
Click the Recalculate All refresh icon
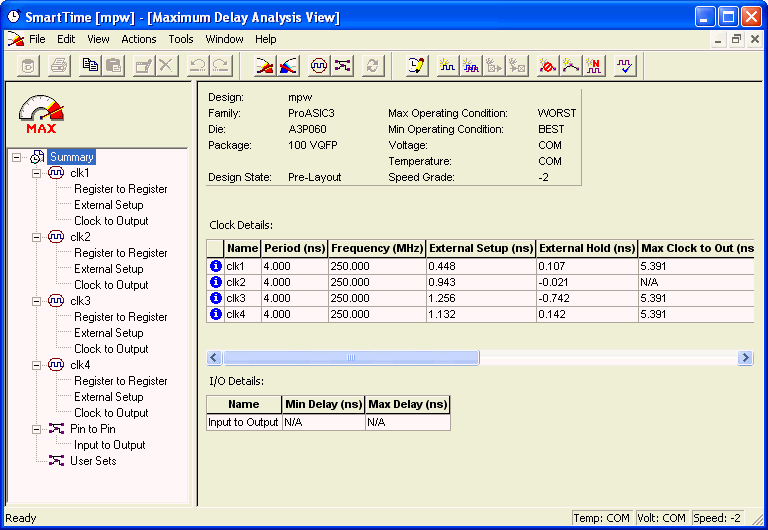click(373, 66)
